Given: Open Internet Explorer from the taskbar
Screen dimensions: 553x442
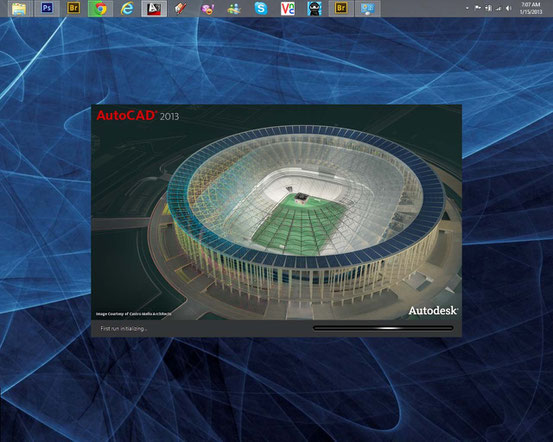Looking at the screenshot, I should 127,8.
